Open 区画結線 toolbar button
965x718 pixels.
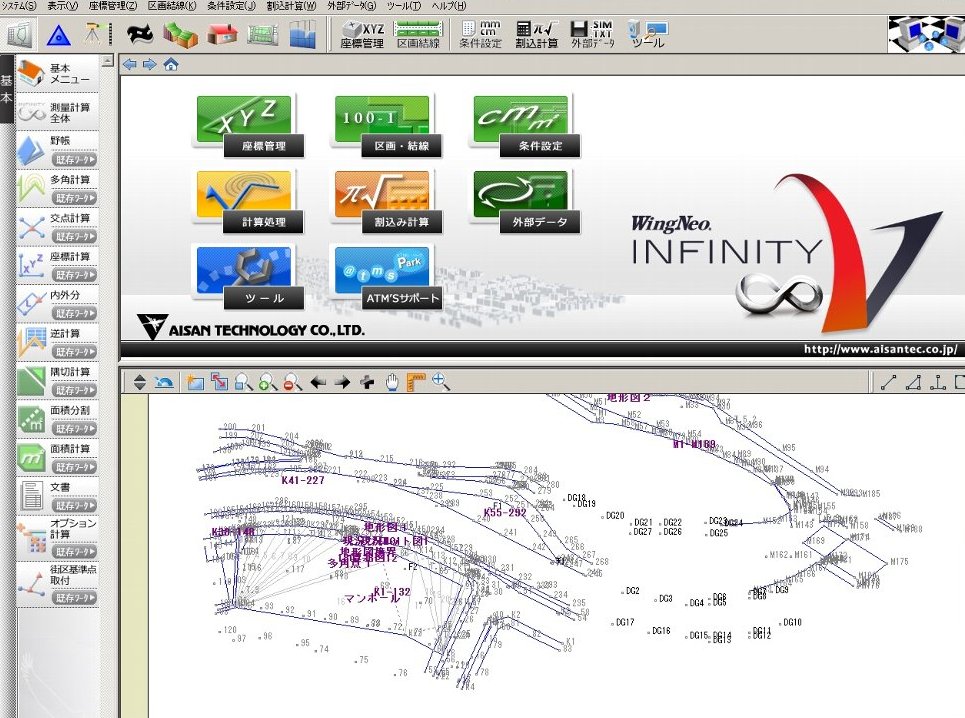click(x=418, y=34)
